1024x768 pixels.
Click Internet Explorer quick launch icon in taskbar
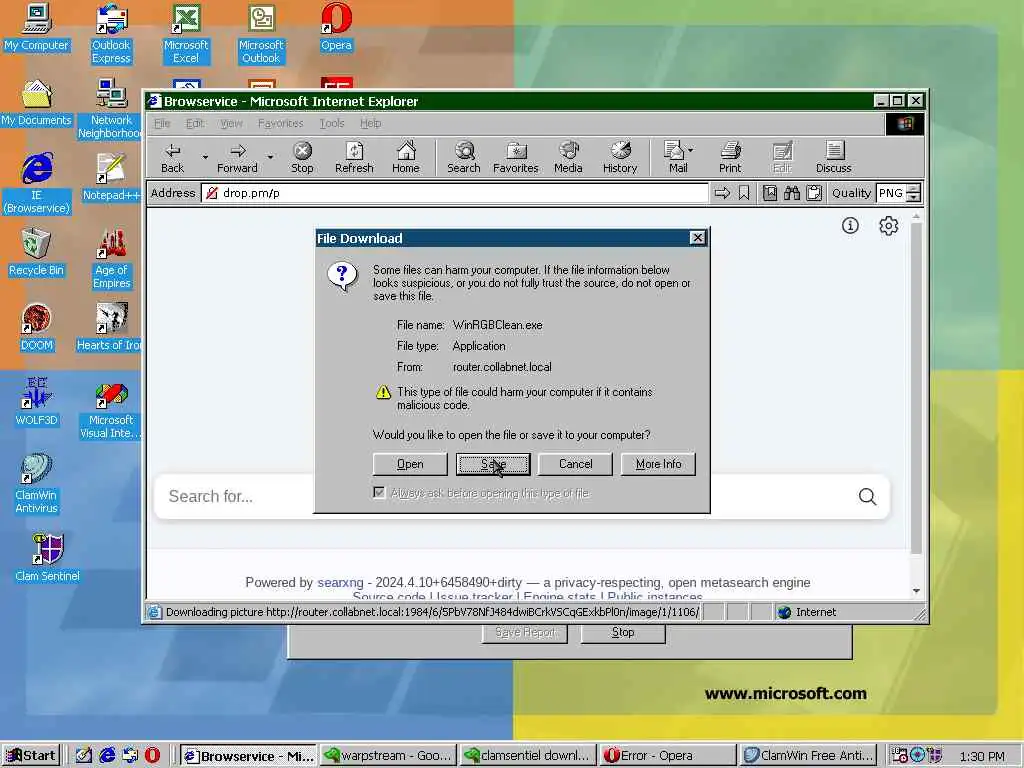click(x=107, y=756)
